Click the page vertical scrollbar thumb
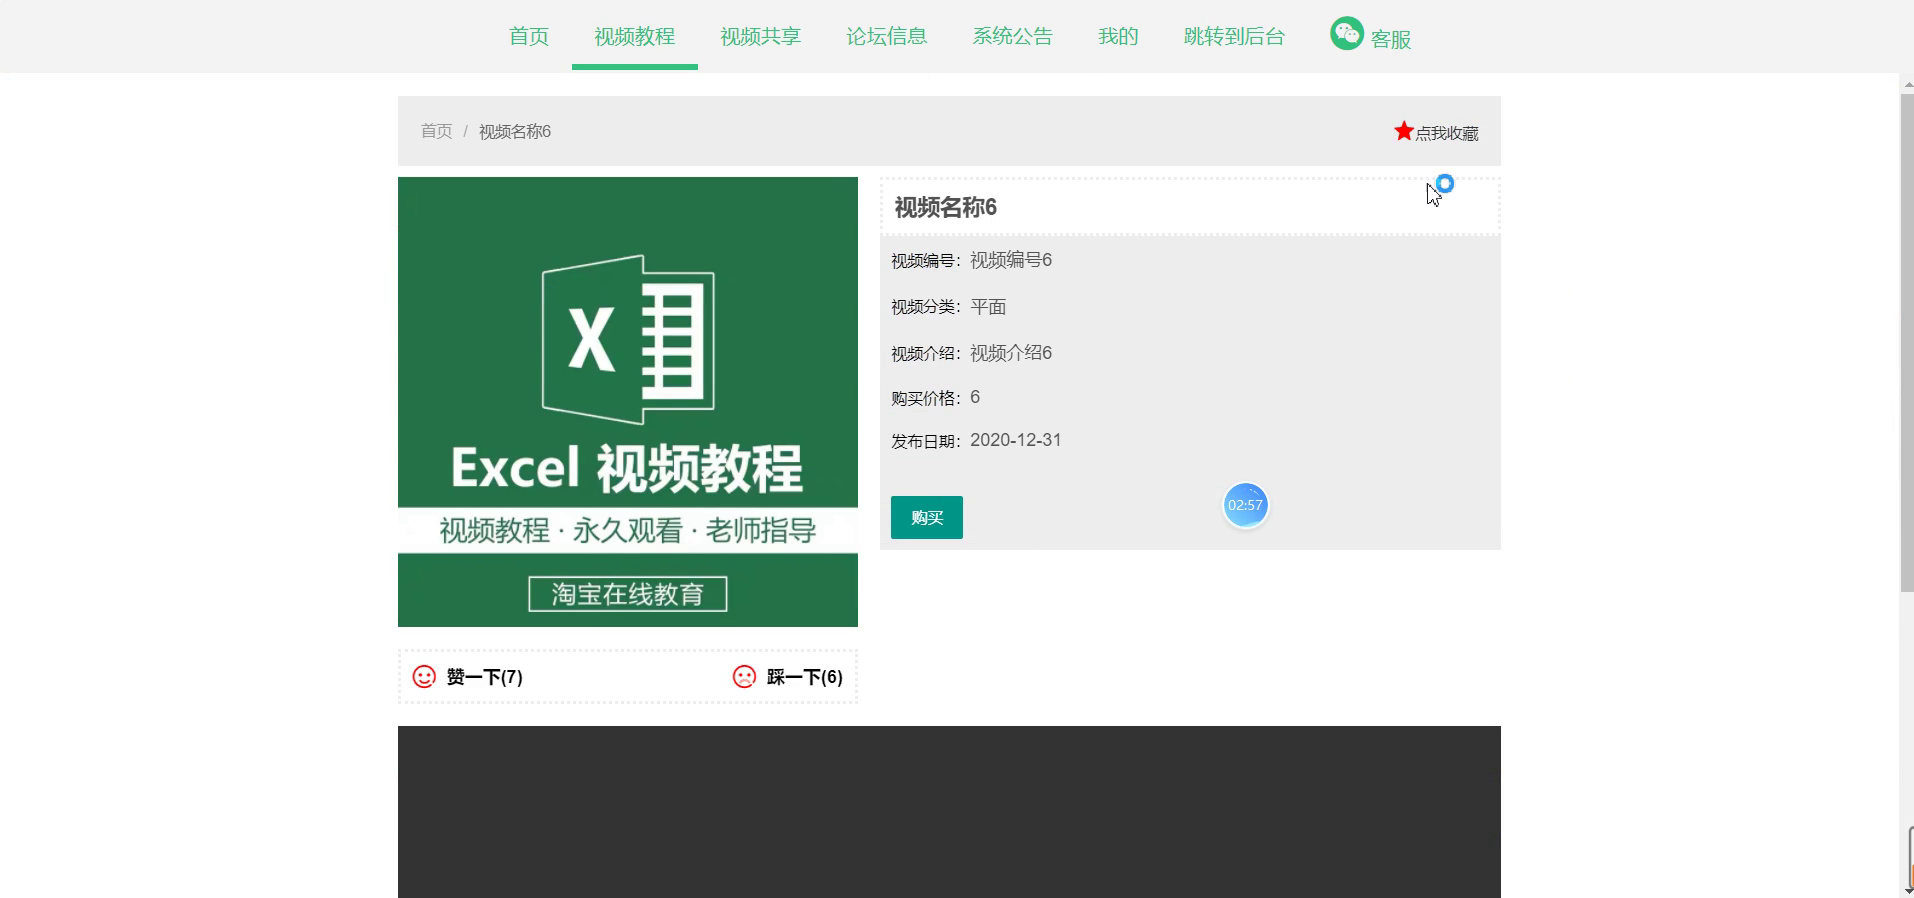The height and width of the screenshot is (898, 1914). click(x=1907, y=343)
